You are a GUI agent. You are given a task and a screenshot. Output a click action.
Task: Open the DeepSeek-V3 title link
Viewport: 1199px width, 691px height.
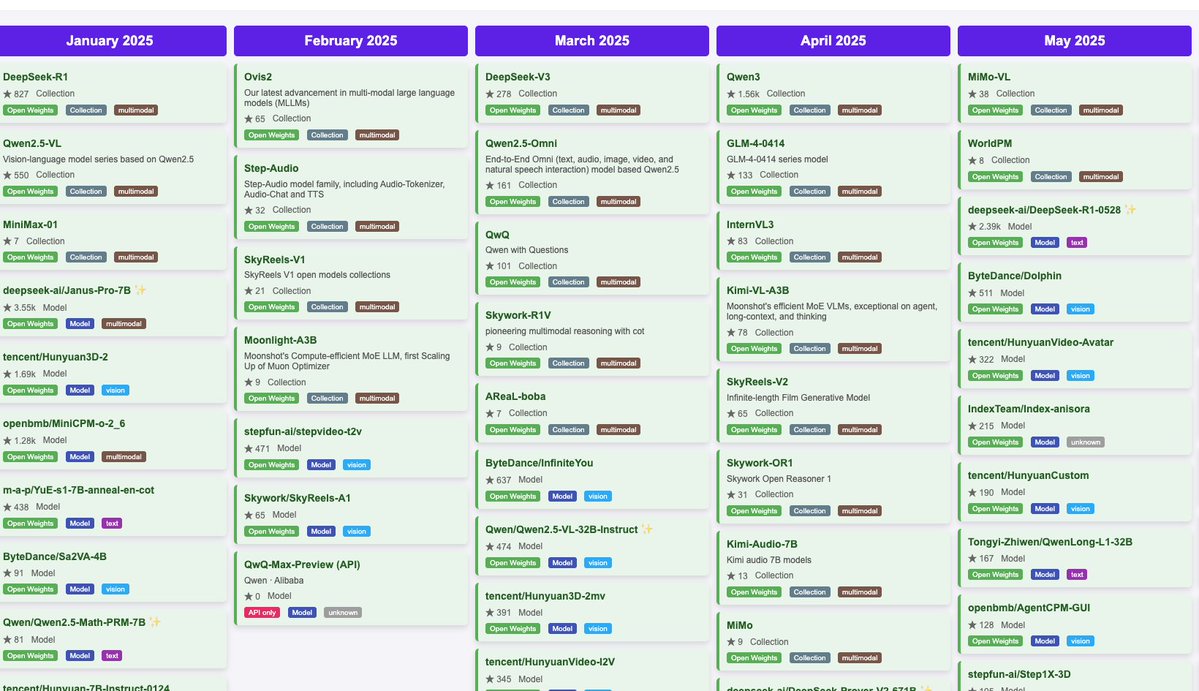tap(517, 77)
